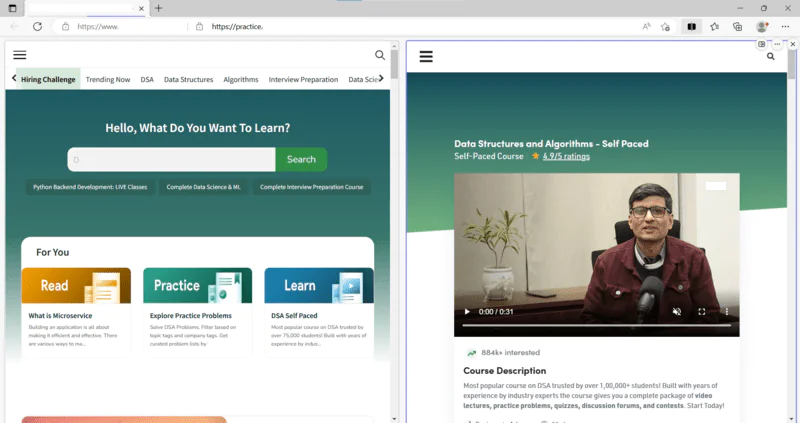Play the course intro video
This screenshot has height=423, width=800.
(x=467, y=312)
